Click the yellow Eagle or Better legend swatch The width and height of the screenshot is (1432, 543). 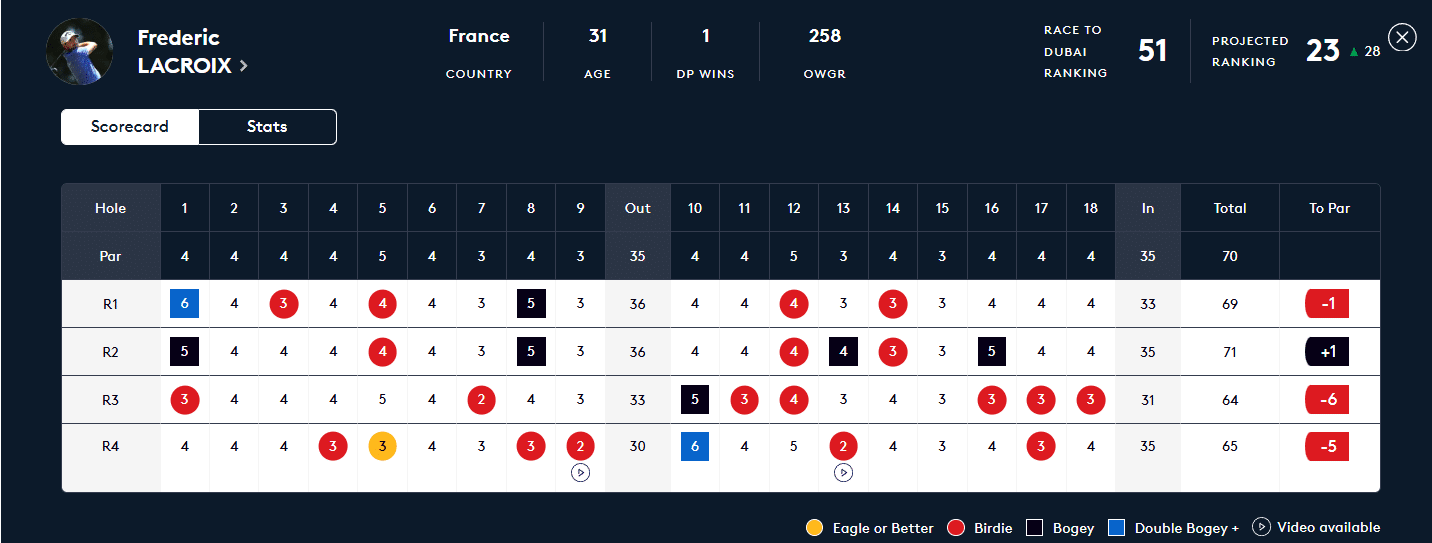pyautogui.click(x=815, y=528)
